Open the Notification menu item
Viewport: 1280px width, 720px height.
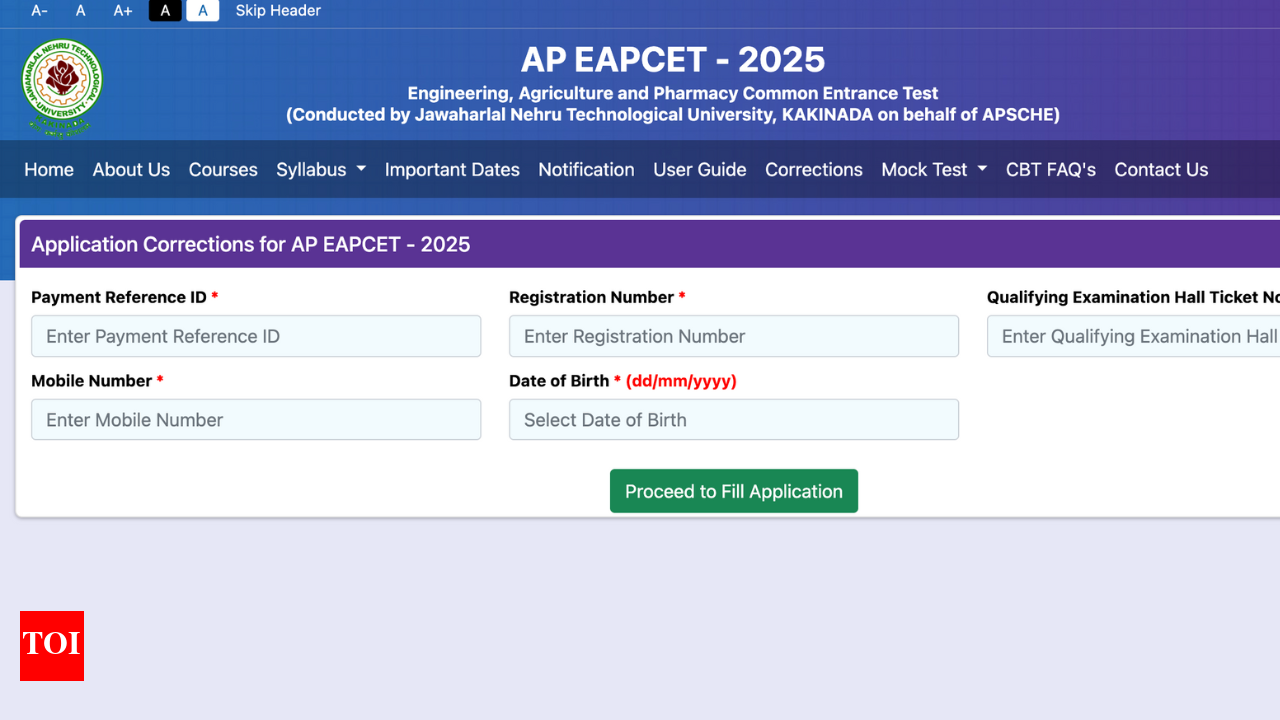tap(586, 170)
